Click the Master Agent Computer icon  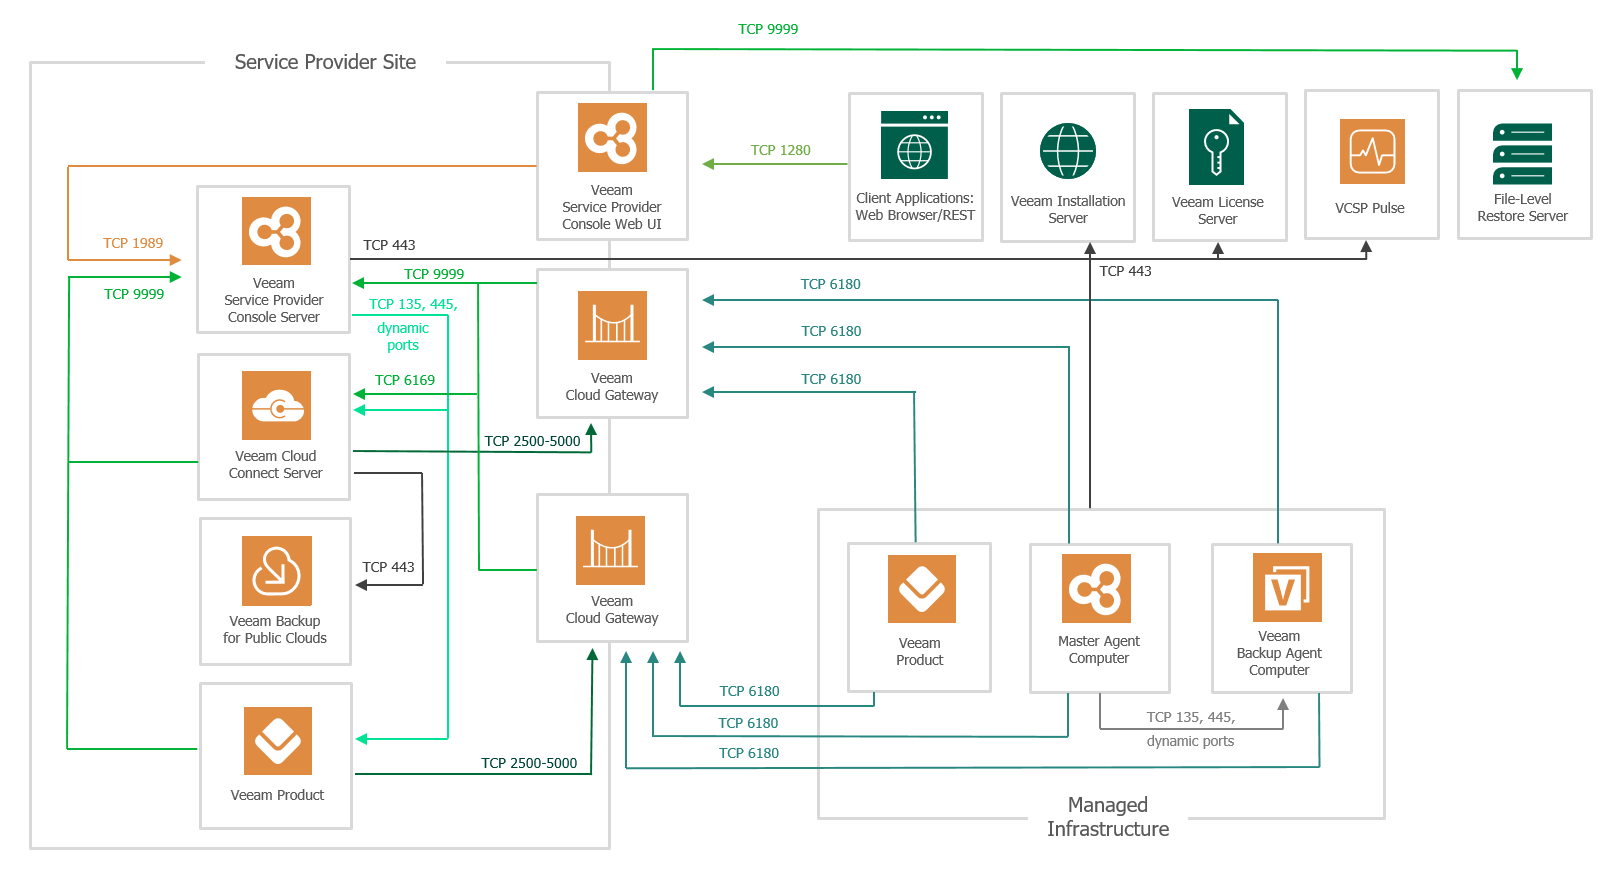pos(1096,588)
